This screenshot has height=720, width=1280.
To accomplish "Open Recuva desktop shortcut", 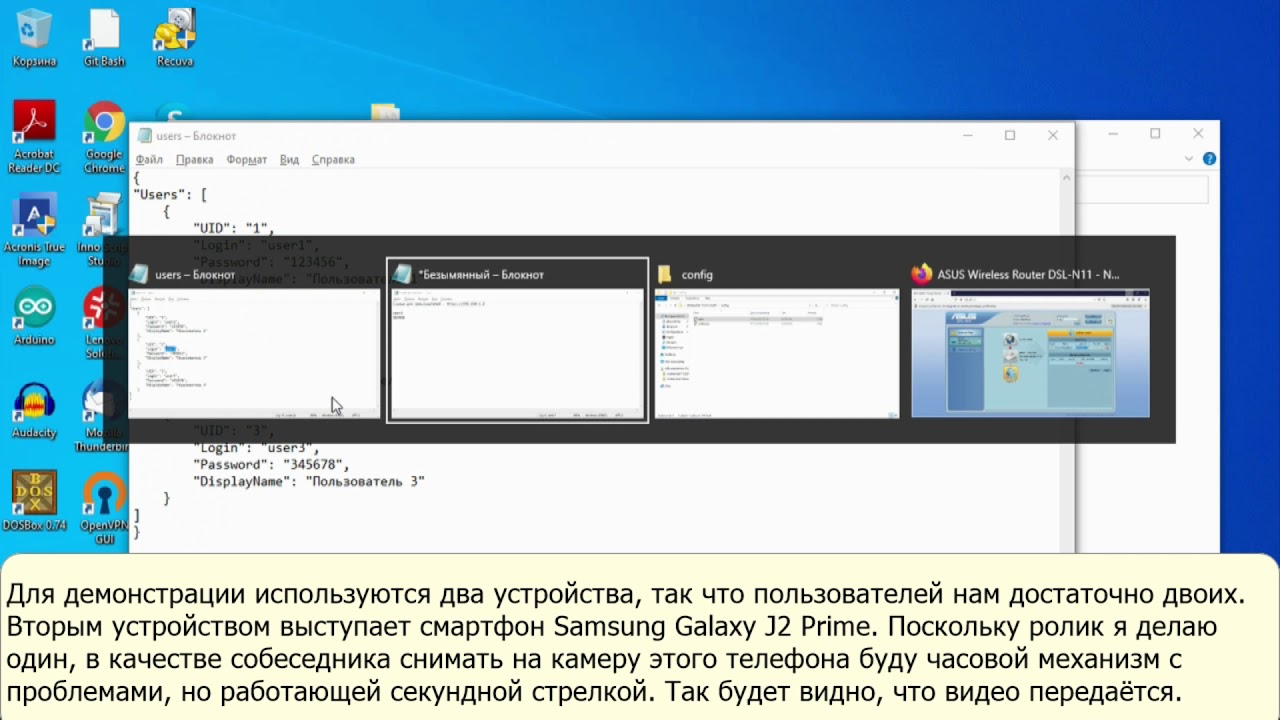I will point(174,38).
